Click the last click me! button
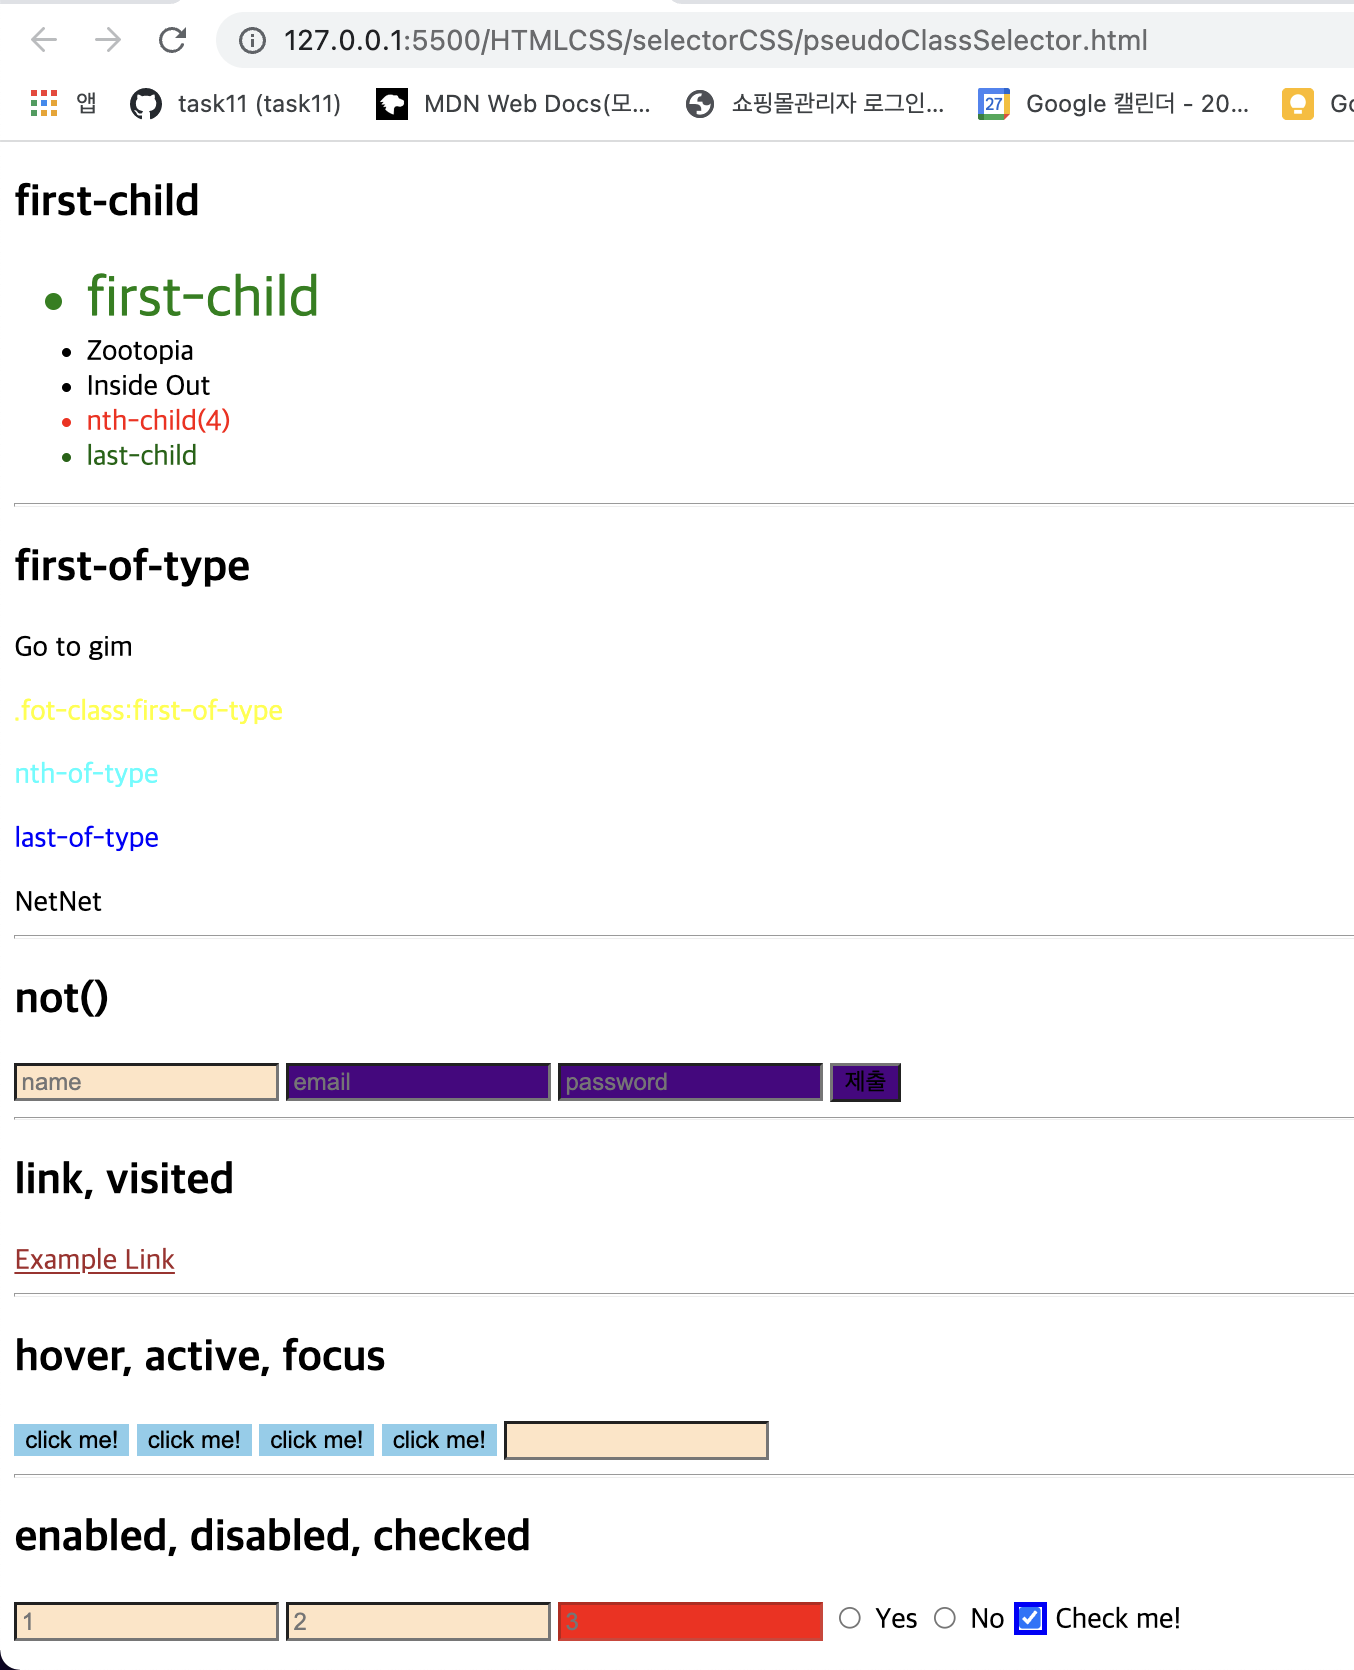 pyautogui.click(x=439, y=1440)
